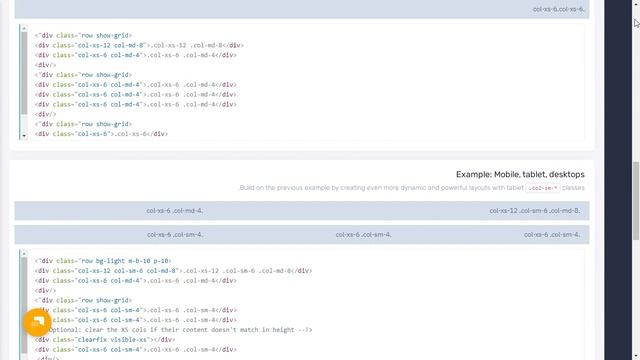Click code line with class 'col-xs-6' only

pyautogui.click(x=101, y=134)
